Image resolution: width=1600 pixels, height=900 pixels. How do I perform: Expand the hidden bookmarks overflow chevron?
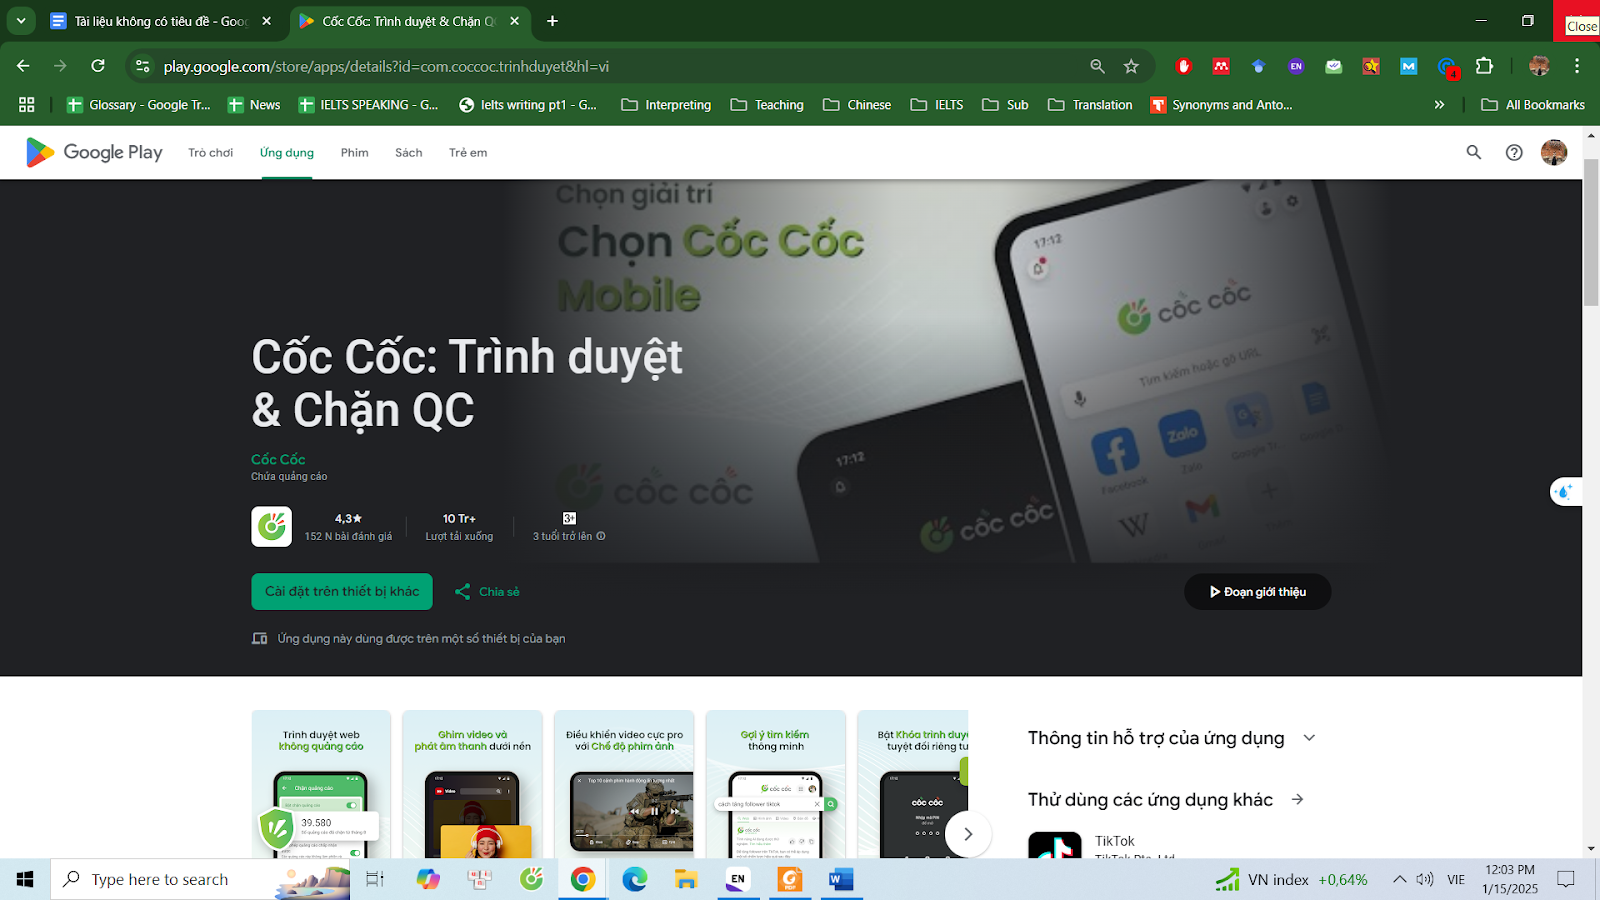click(1439, 104)
